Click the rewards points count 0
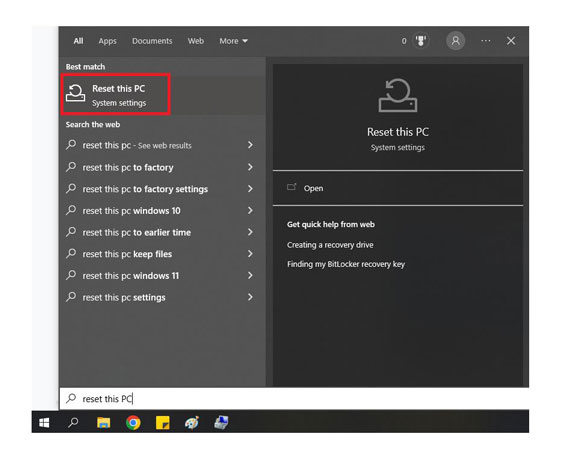This screenshot has height=450, width=580. pyautogui.click(x=404, y=41)
